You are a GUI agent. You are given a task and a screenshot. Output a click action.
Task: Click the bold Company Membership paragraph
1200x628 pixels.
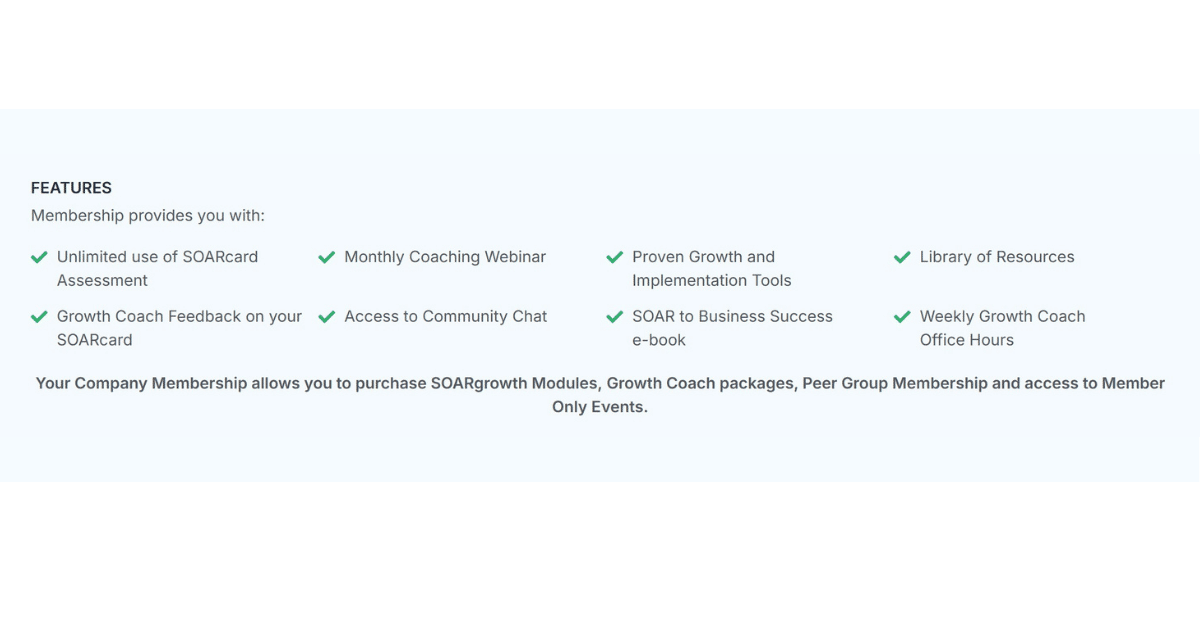click(x=600, y=384)
